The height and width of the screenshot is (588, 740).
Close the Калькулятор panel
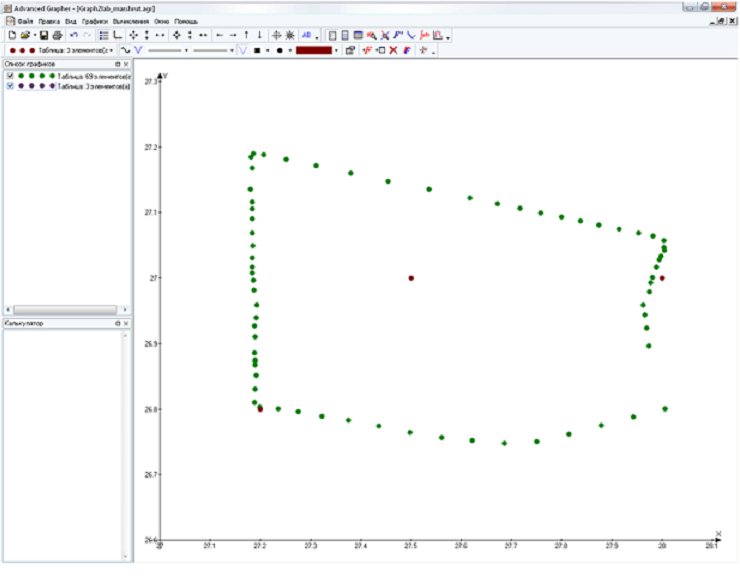point(126,323)
